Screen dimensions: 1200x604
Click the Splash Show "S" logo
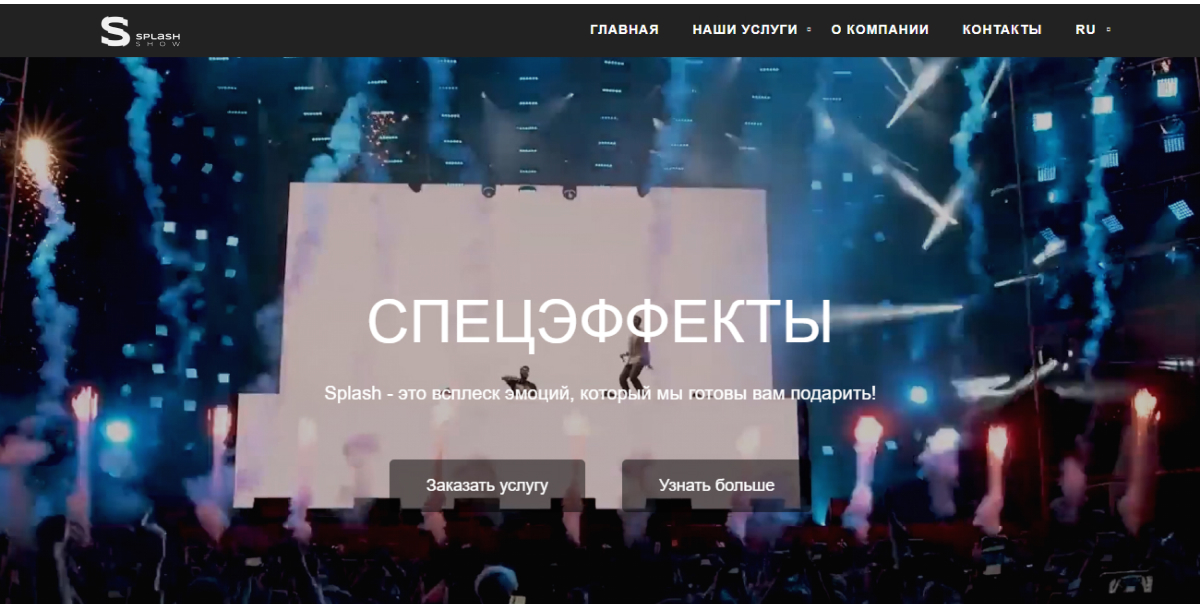coord(115,31)
